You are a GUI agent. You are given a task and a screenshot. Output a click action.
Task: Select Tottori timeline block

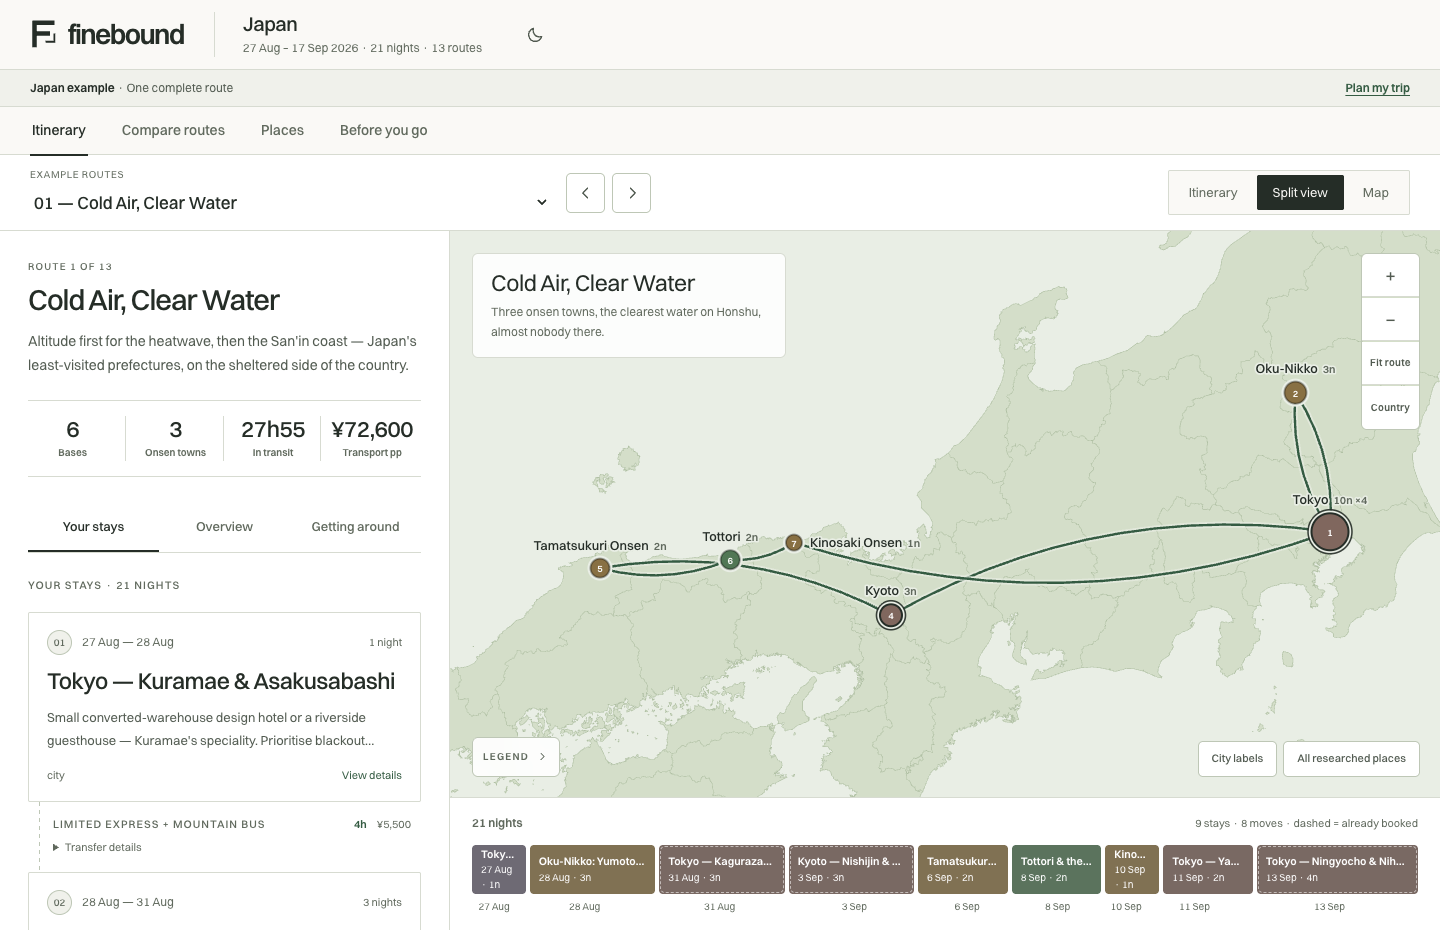pyautogui.click(x=1056, y=869)
